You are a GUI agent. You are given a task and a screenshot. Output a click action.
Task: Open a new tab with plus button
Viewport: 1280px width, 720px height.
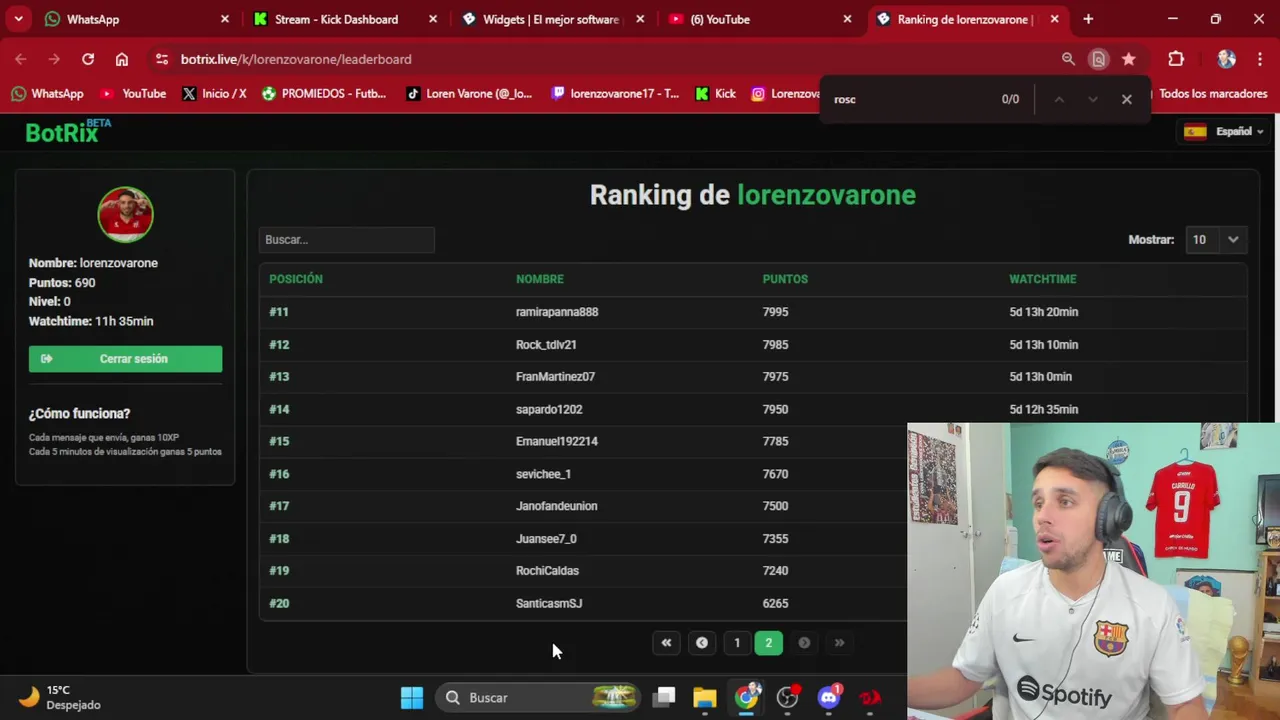(x=1088, y=19)
